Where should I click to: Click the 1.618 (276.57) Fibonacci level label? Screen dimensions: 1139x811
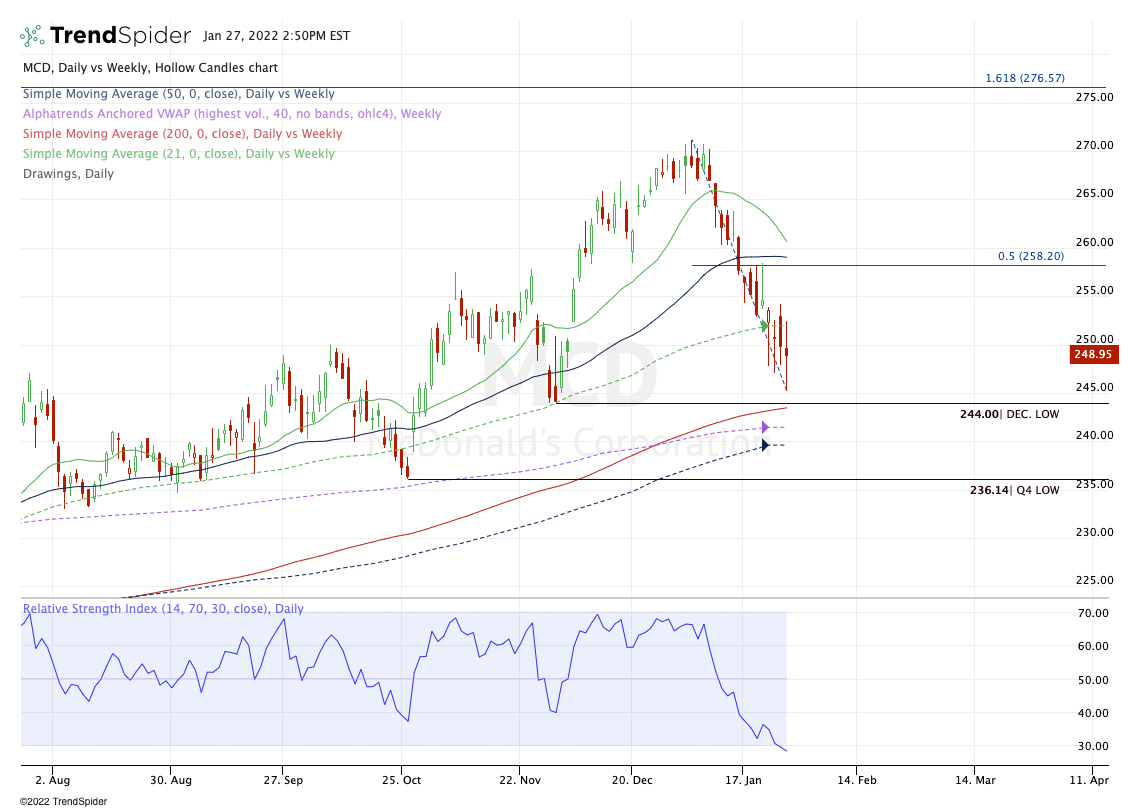coord(1025,78)
